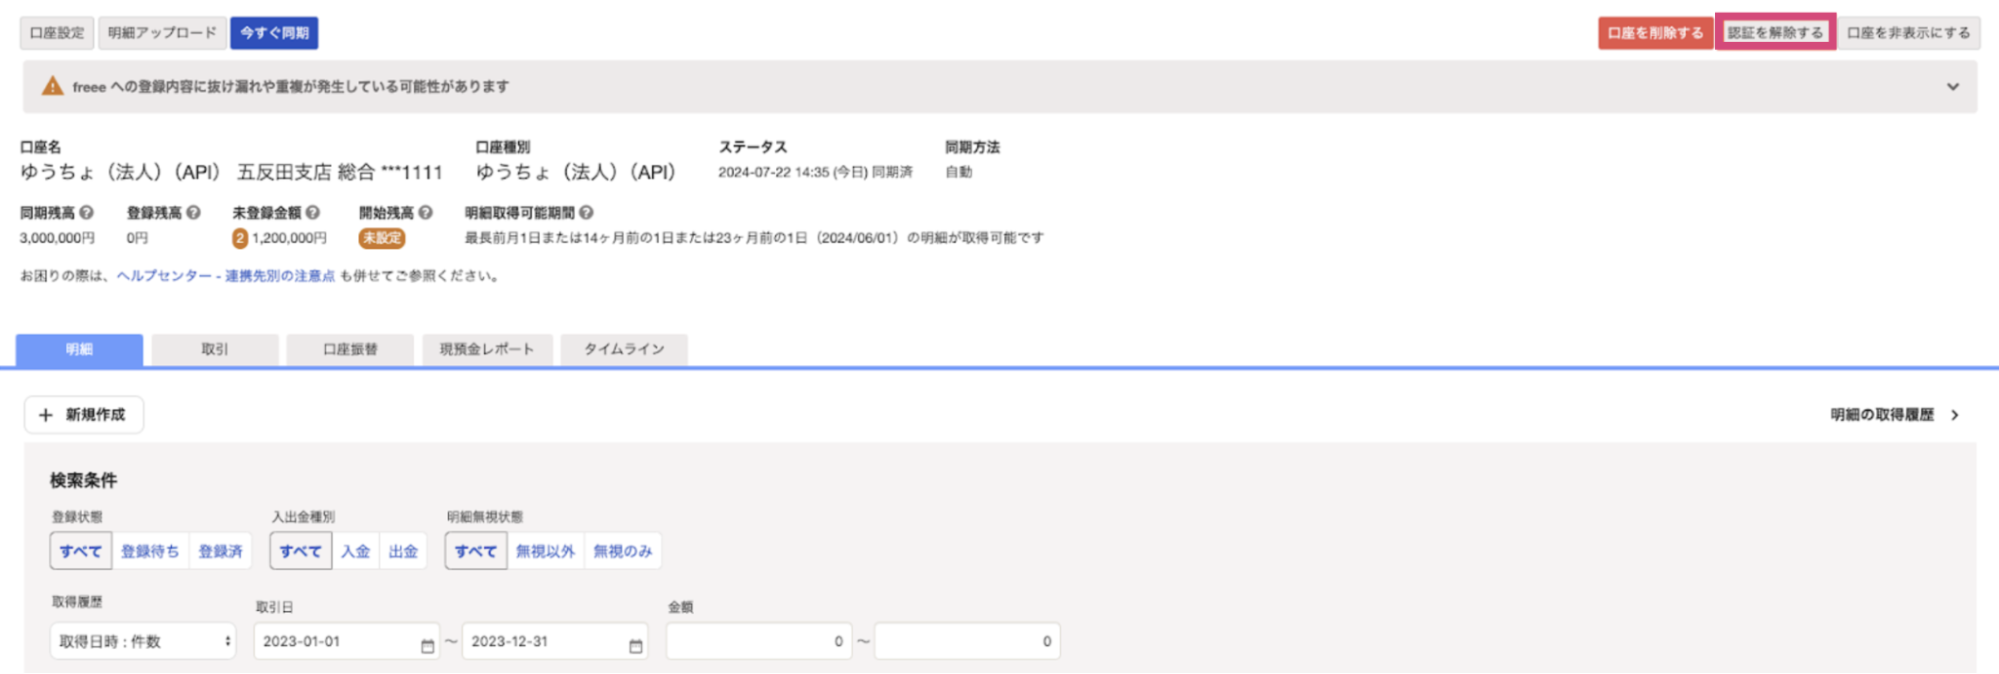Open calendar for start date 2023-01-01

point(428,646)
